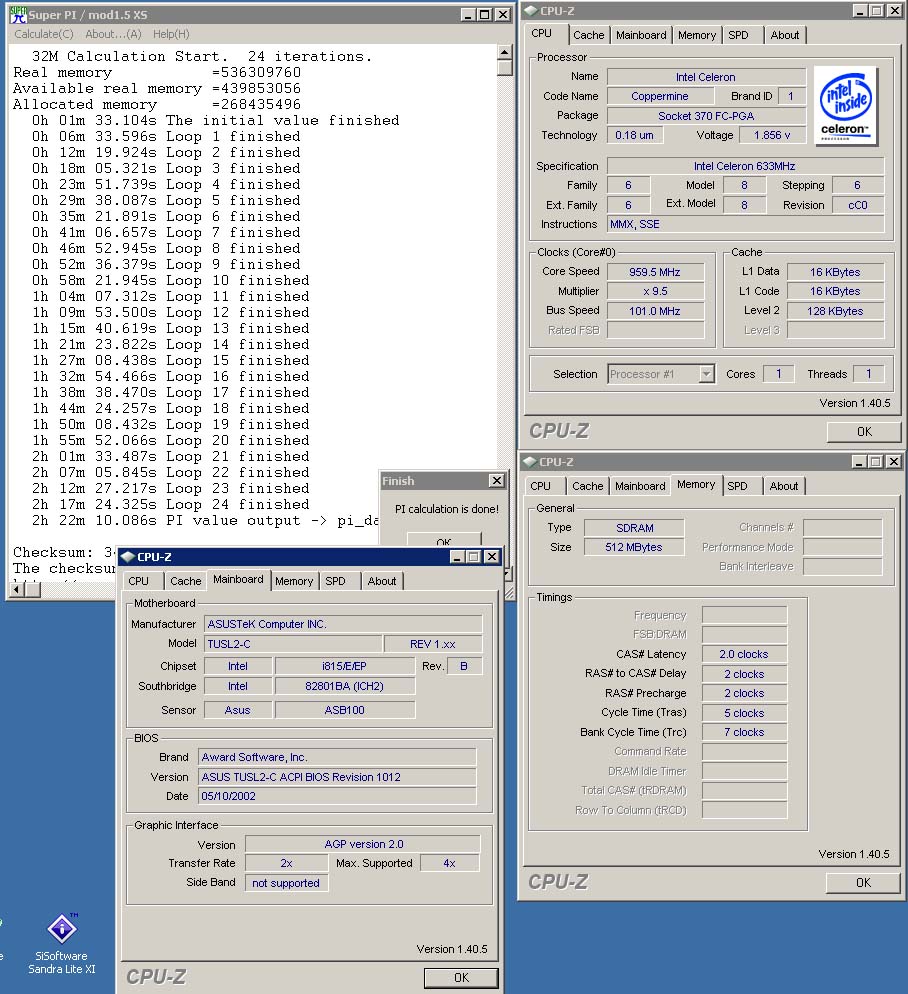The width and height of the screenshot is (908, 994).
Task: Click Southbridge 82801BA (ICH2) field
Action: [x=344, y=687]
